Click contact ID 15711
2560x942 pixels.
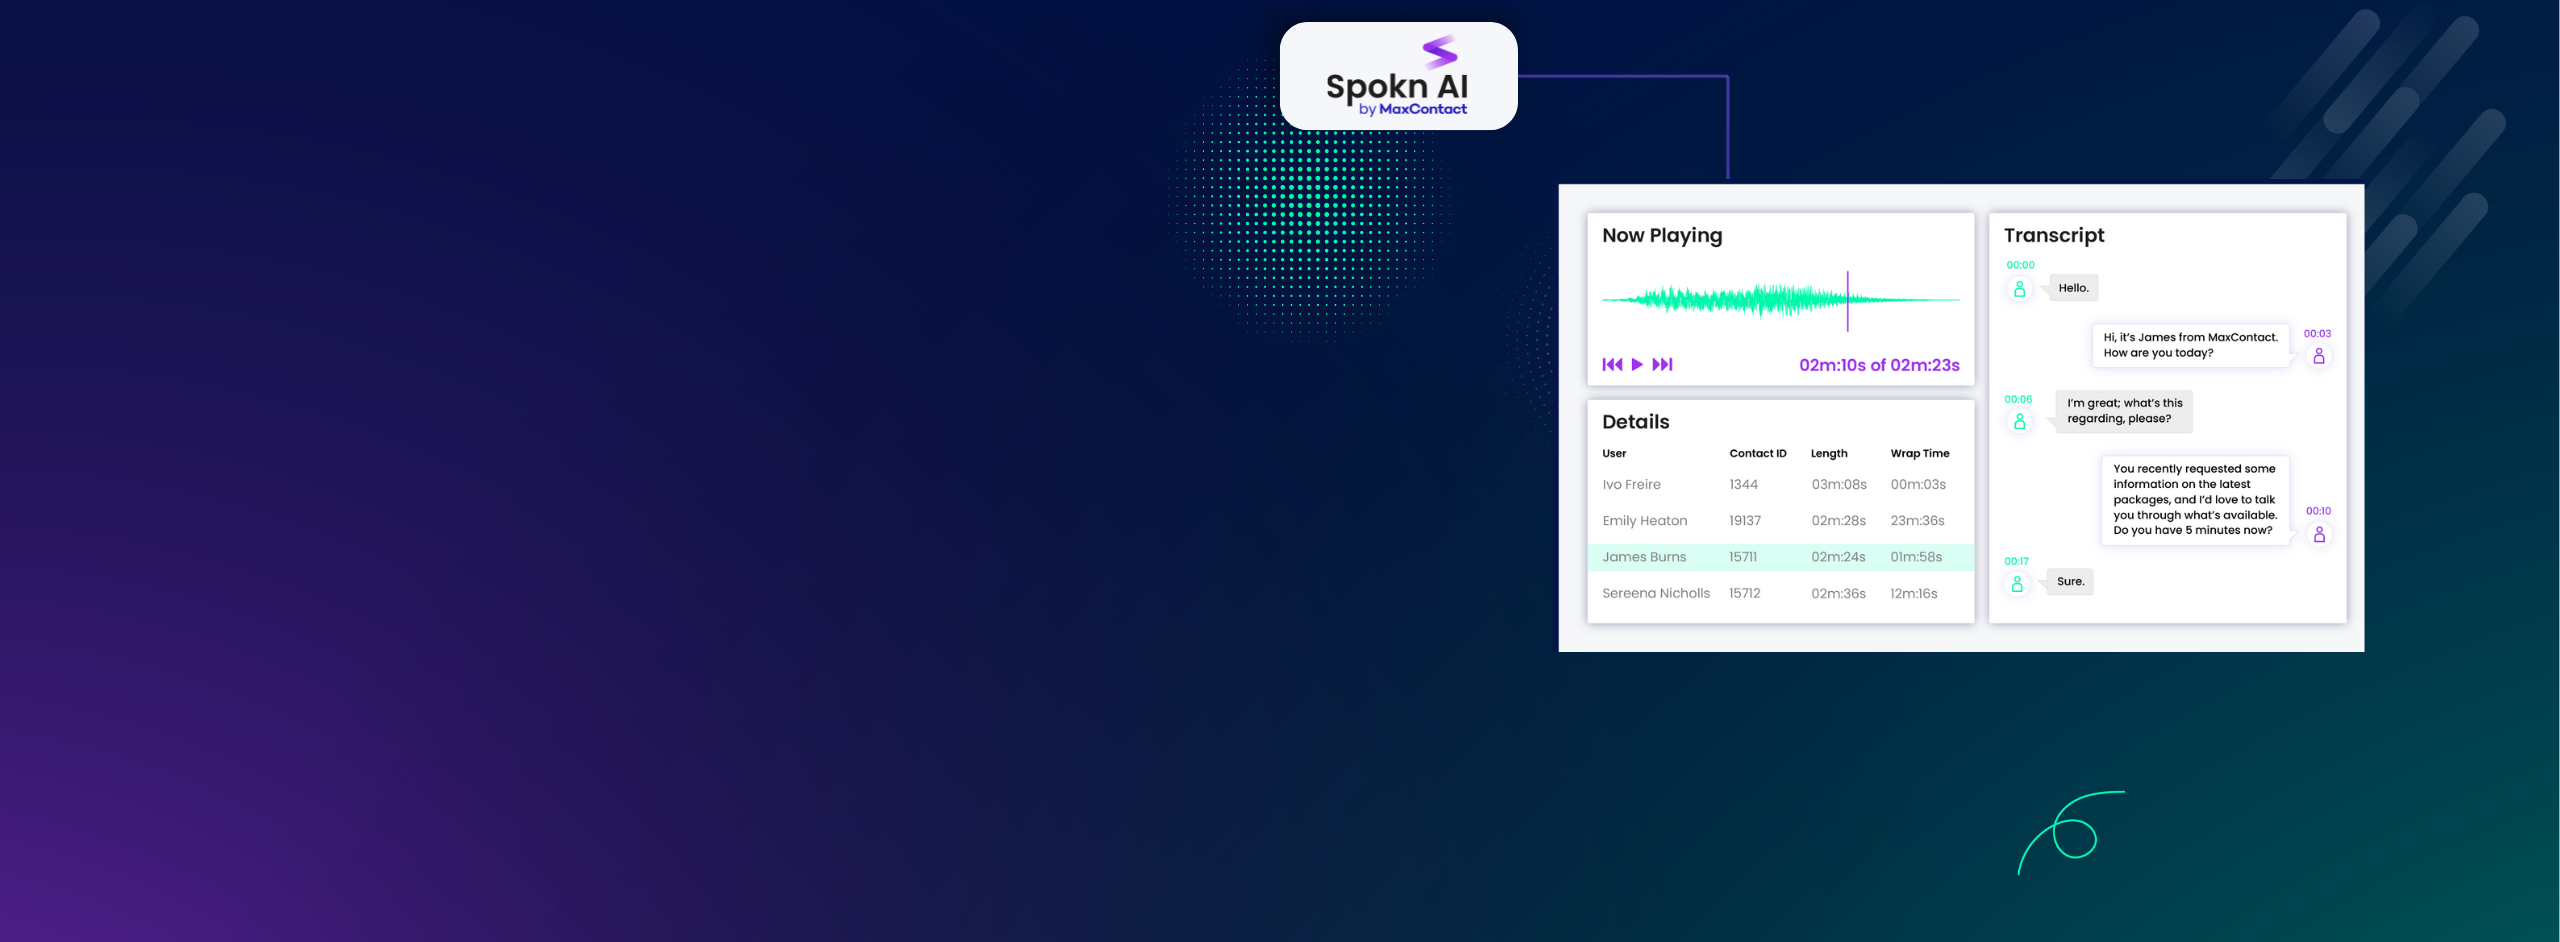1743,557
